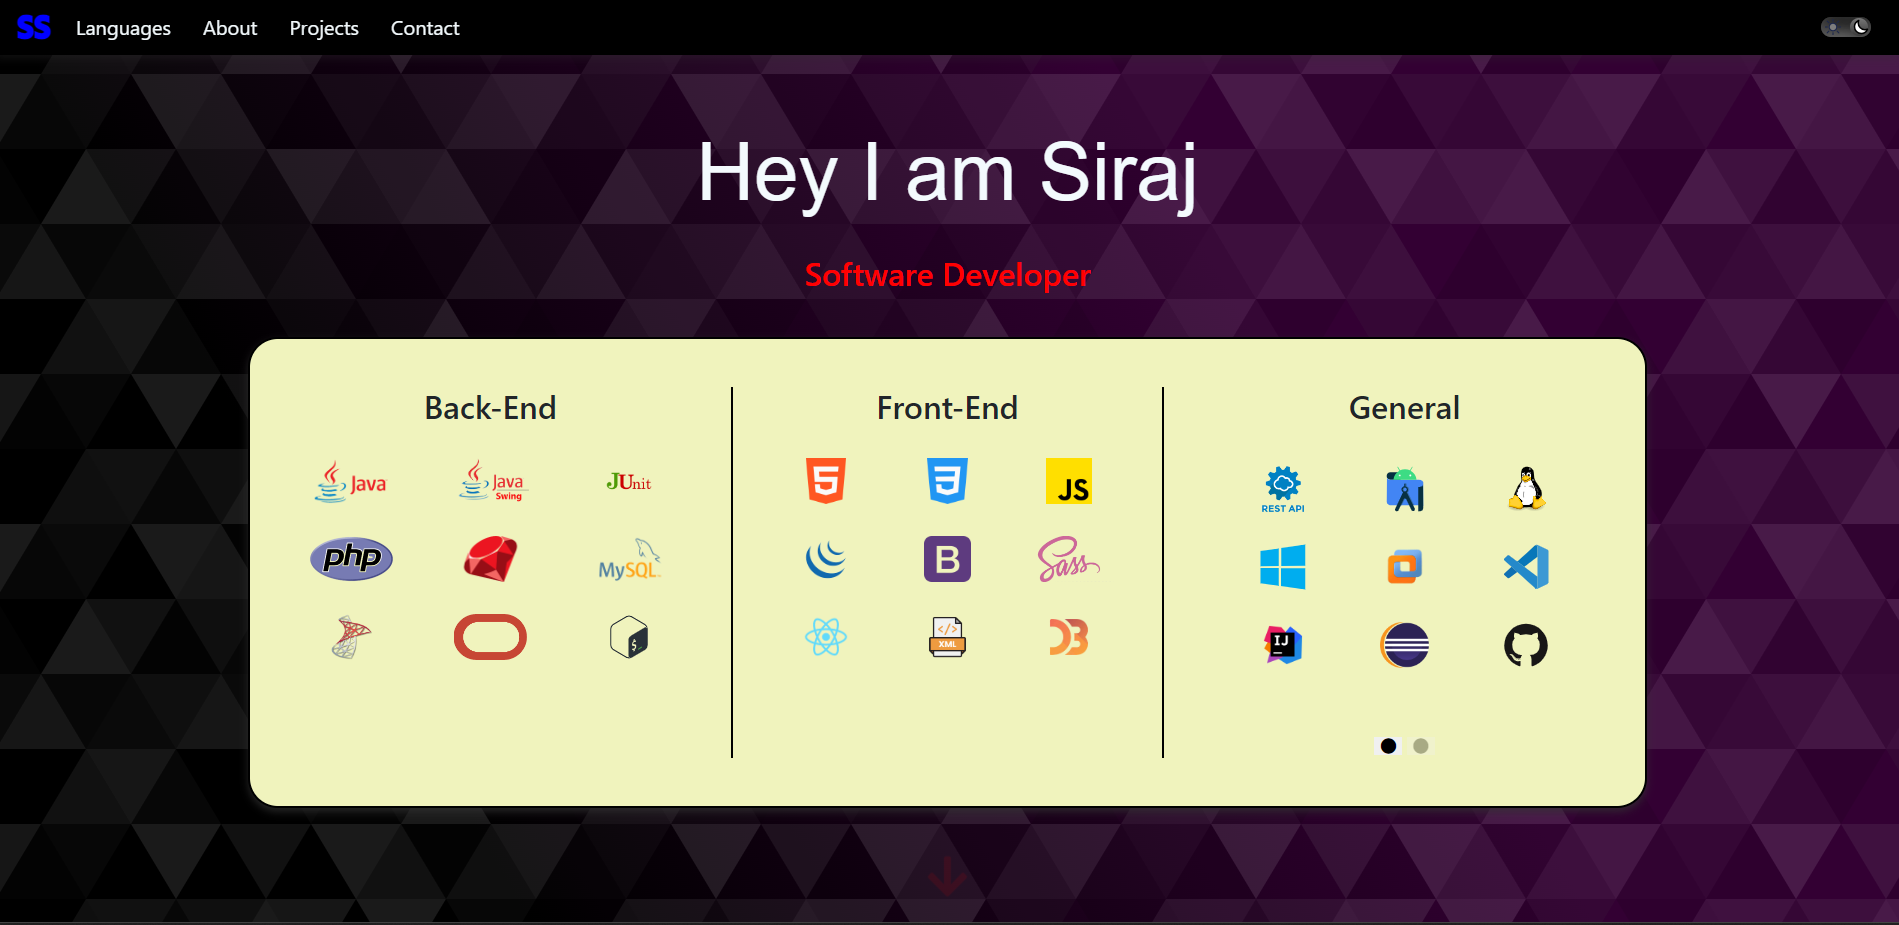Screen dimensions: 1899x925
Task: Open the Projects nav link
Action: tap(324, 28)
